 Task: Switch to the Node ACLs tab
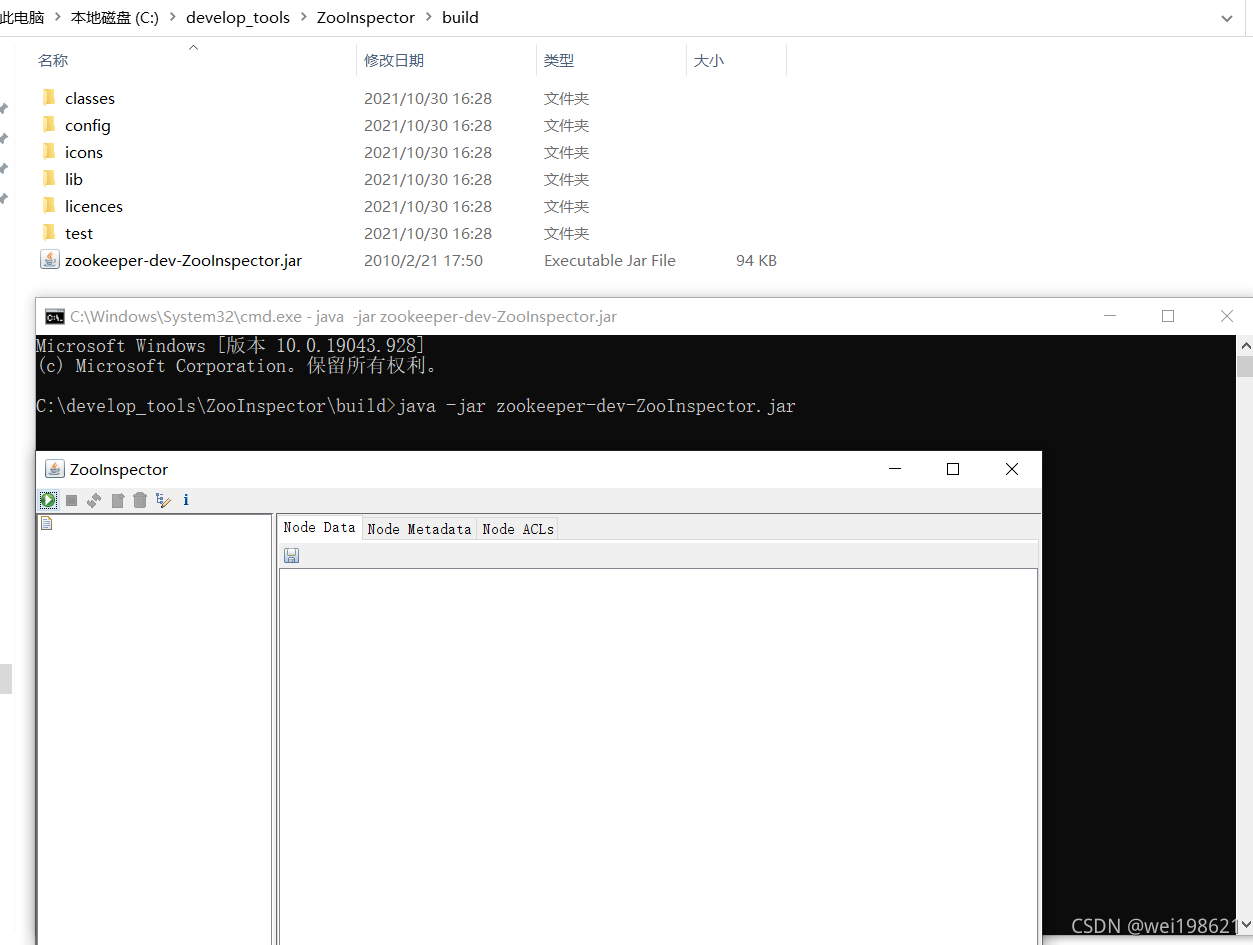coord(518,529)
